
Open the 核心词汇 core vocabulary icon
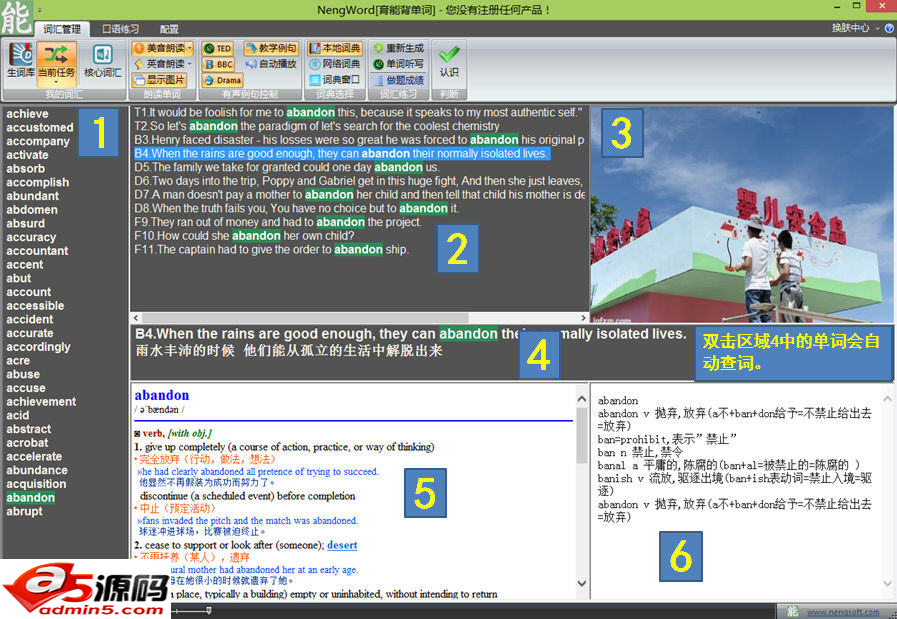[x=102, y=59]
